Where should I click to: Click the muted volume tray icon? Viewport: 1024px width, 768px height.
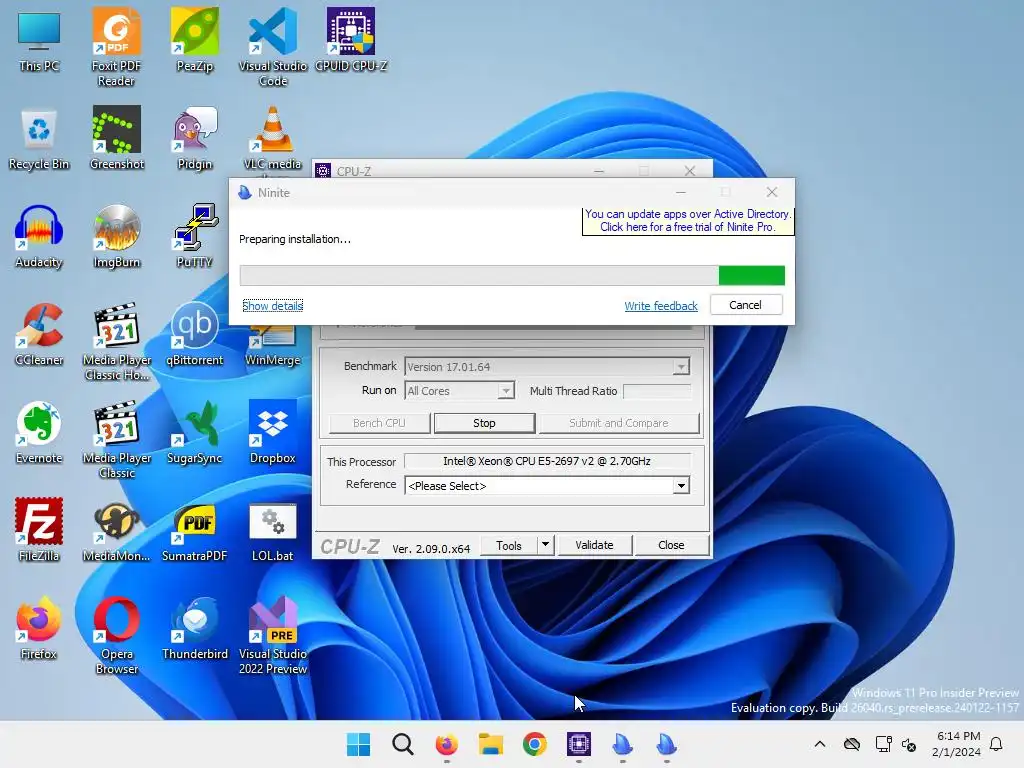click(909, 744)
